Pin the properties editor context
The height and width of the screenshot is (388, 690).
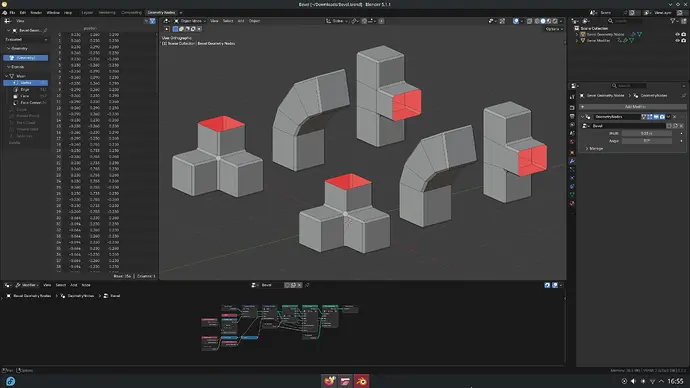coord(683,95)
